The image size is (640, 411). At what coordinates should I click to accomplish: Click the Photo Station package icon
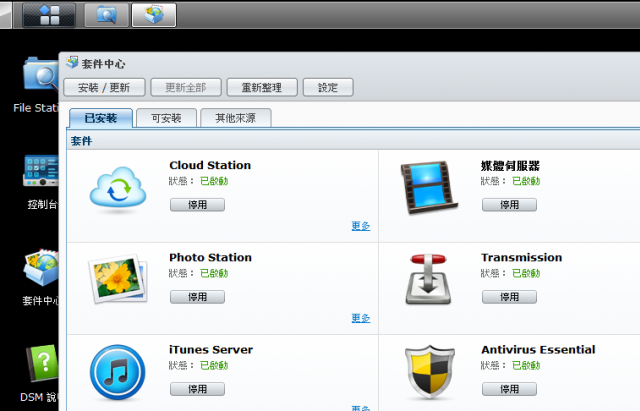(118, 279)
